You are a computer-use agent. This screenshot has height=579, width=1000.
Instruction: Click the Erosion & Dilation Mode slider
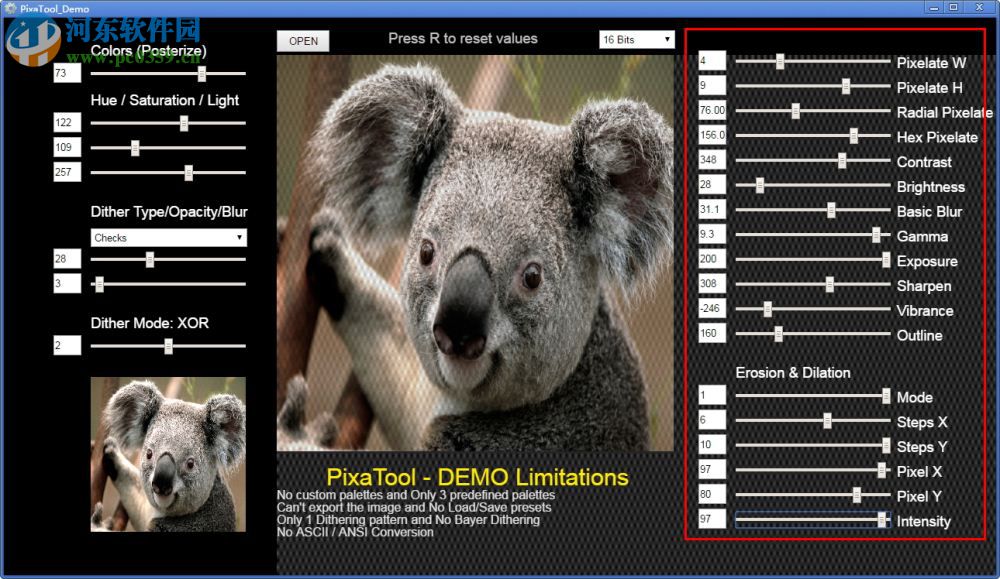click(884, 396)
